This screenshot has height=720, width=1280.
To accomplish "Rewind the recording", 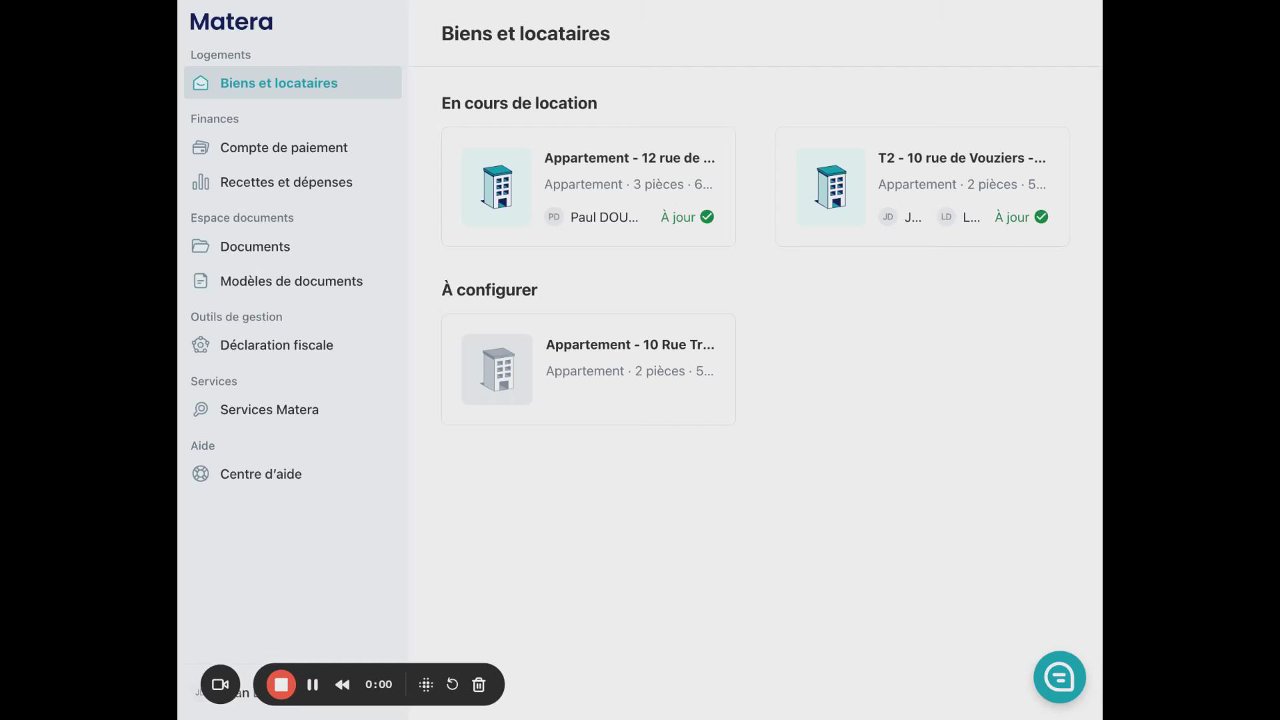I will tap(342, 684).
